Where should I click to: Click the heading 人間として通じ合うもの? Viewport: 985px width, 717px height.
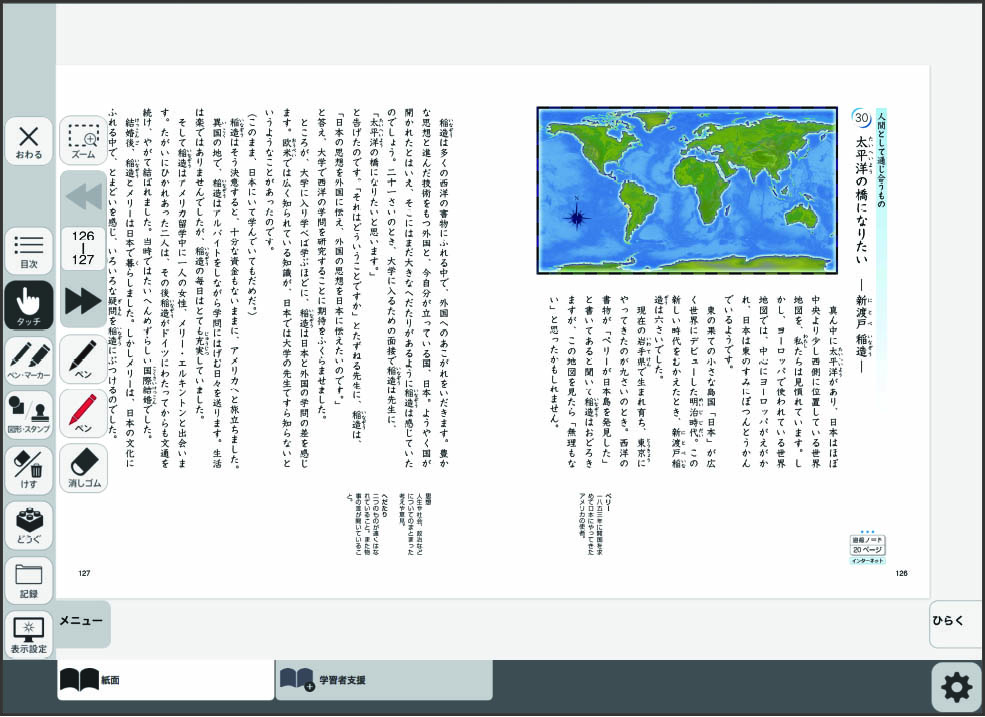[x=881, y=160]
